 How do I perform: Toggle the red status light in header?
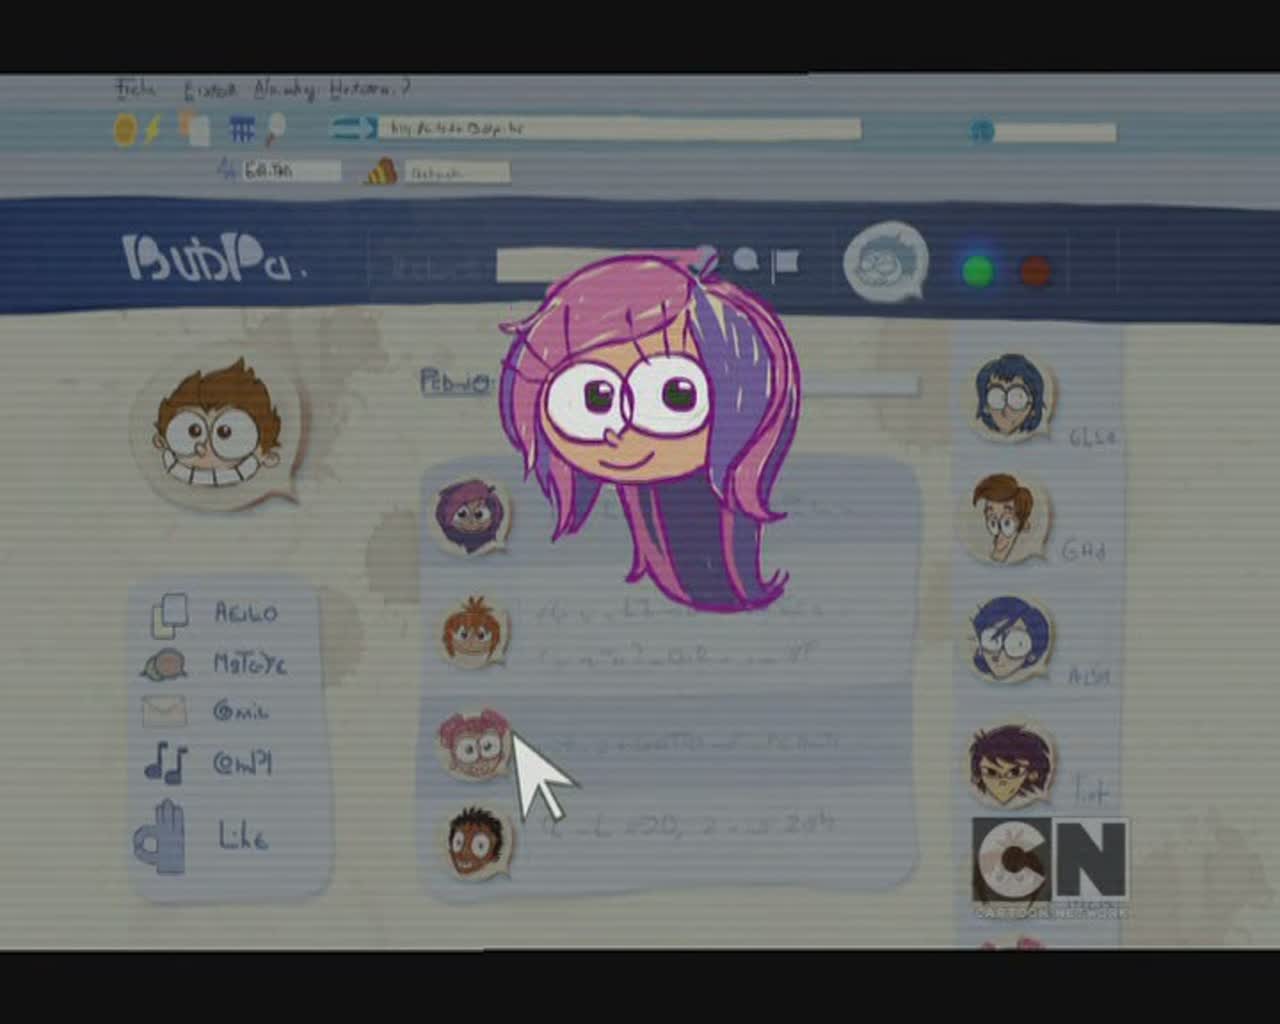(x=1035, y=270)
